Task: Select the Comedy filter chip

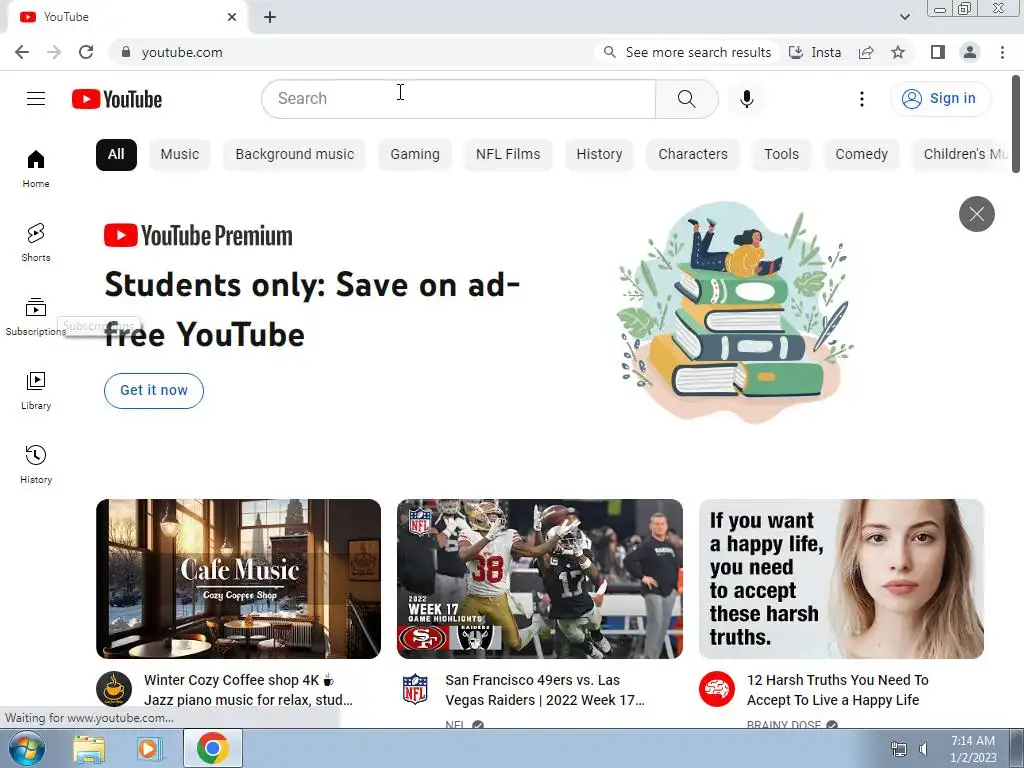Action: point(861,155)
